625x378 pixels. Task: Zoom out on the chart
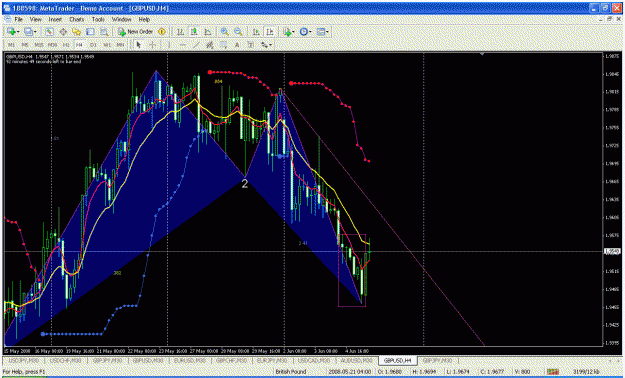(x=238, y=32)
